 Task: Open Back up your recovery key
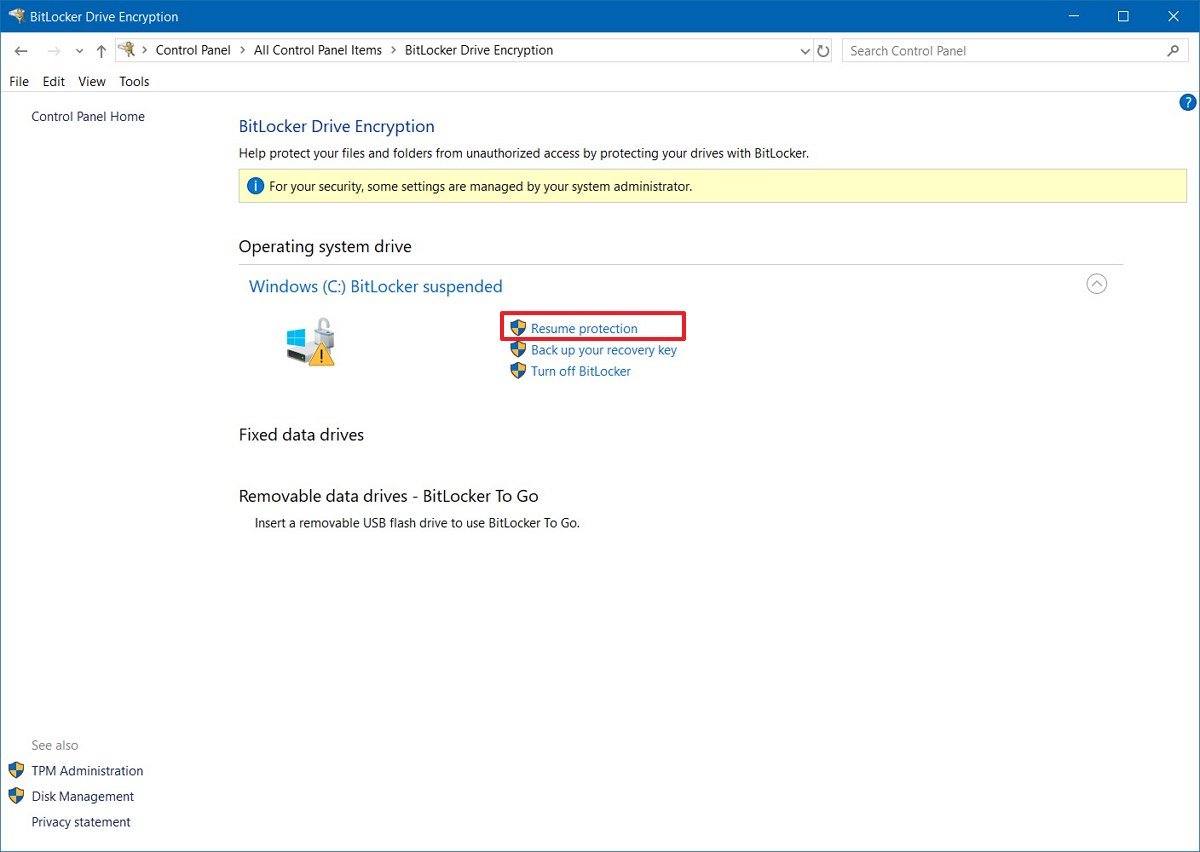pyautogui.click(x=604, y=350)
